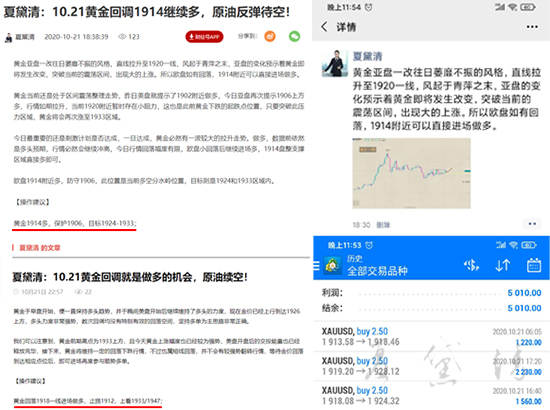Click the headline 10.21黄金回调1914继续多
The width and height of the screenshot is (550, 410).
[147, 12]
